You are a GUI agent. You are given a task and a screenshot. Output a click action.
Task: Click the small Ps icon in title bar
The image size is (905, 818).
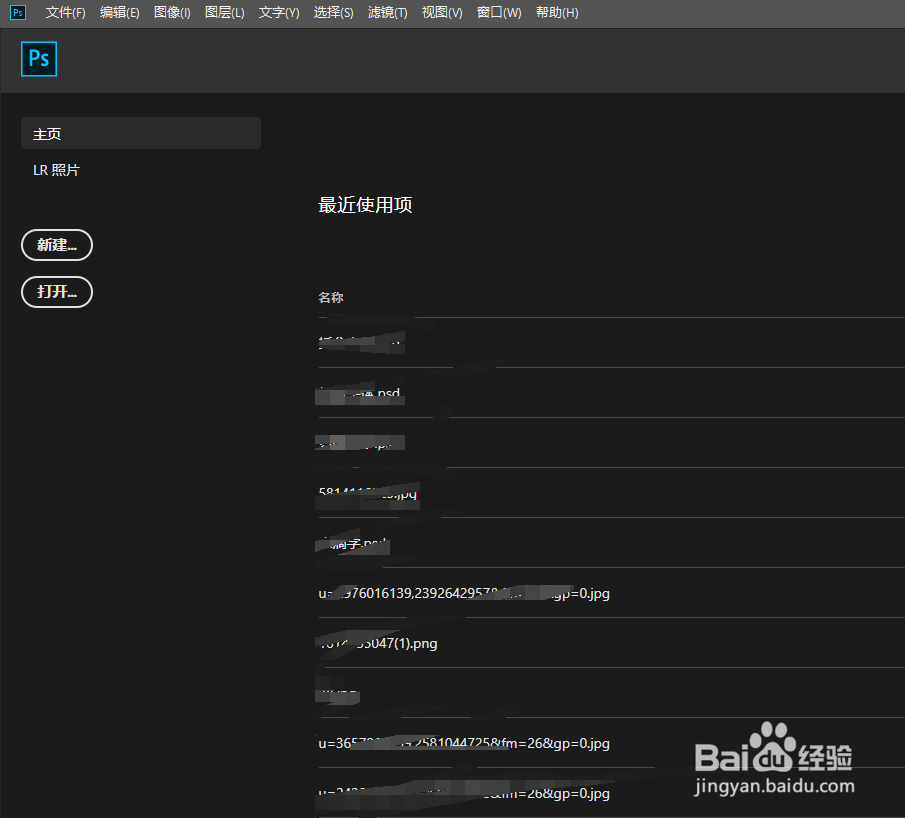18,12
